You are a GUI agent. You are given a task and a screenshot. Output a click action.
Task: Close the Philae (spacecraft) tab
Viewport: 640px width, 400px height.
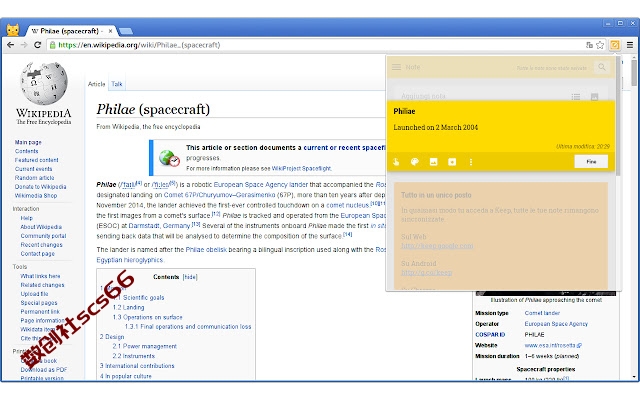coord(110,31)
